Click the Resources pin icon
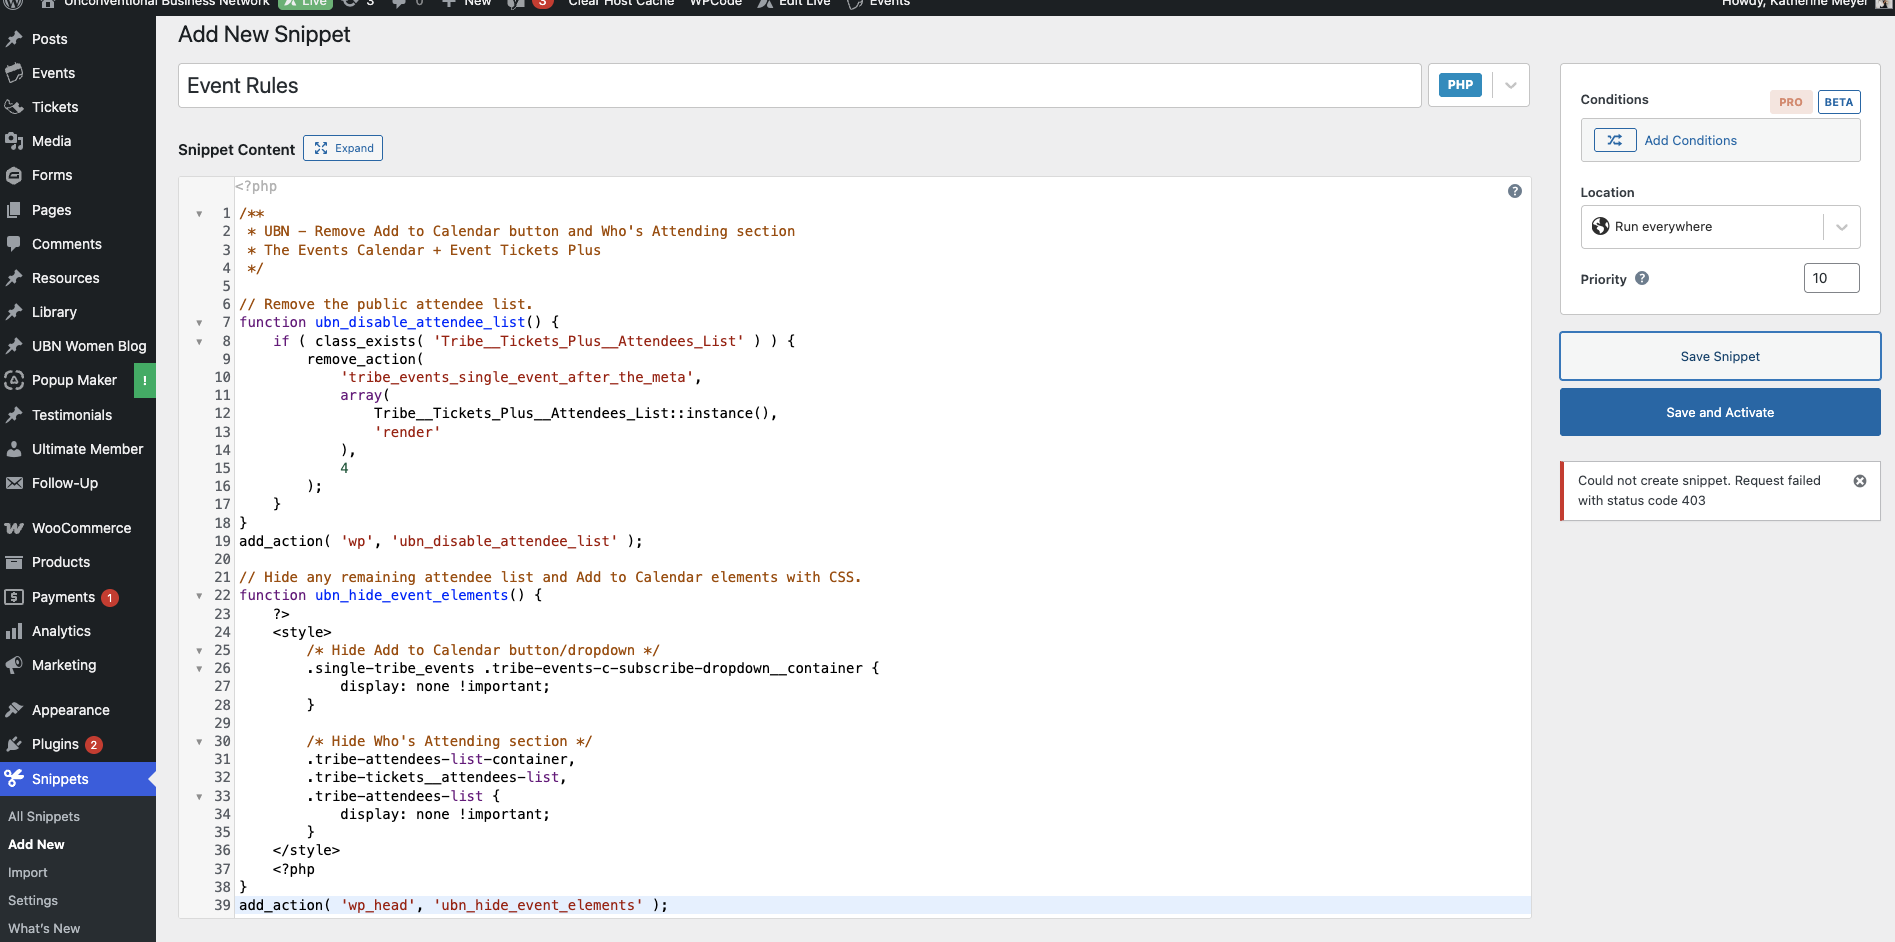The width and height of the screenshot is (1895, 942). coord(14,278)
